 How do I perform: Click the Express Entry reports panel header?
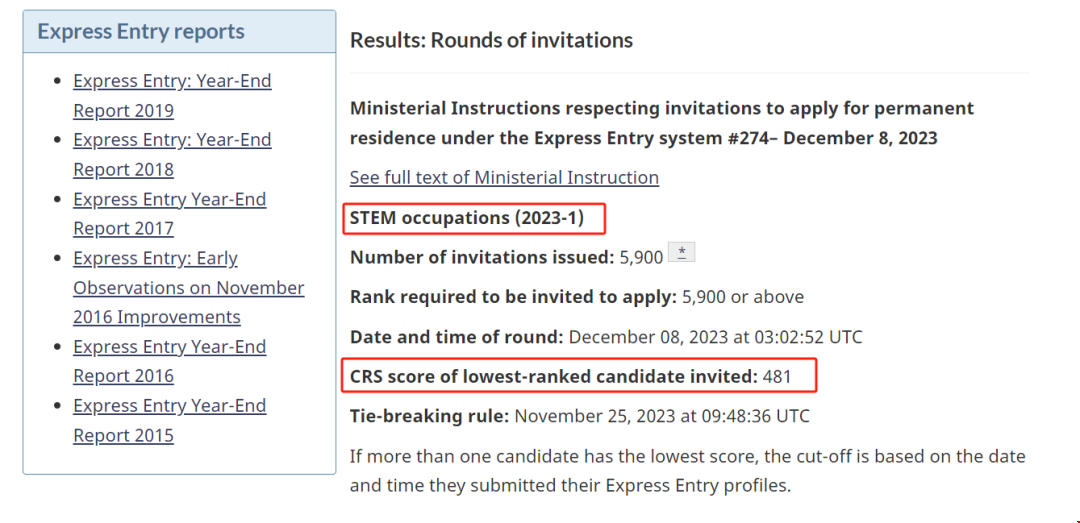[x=141, y=31]
